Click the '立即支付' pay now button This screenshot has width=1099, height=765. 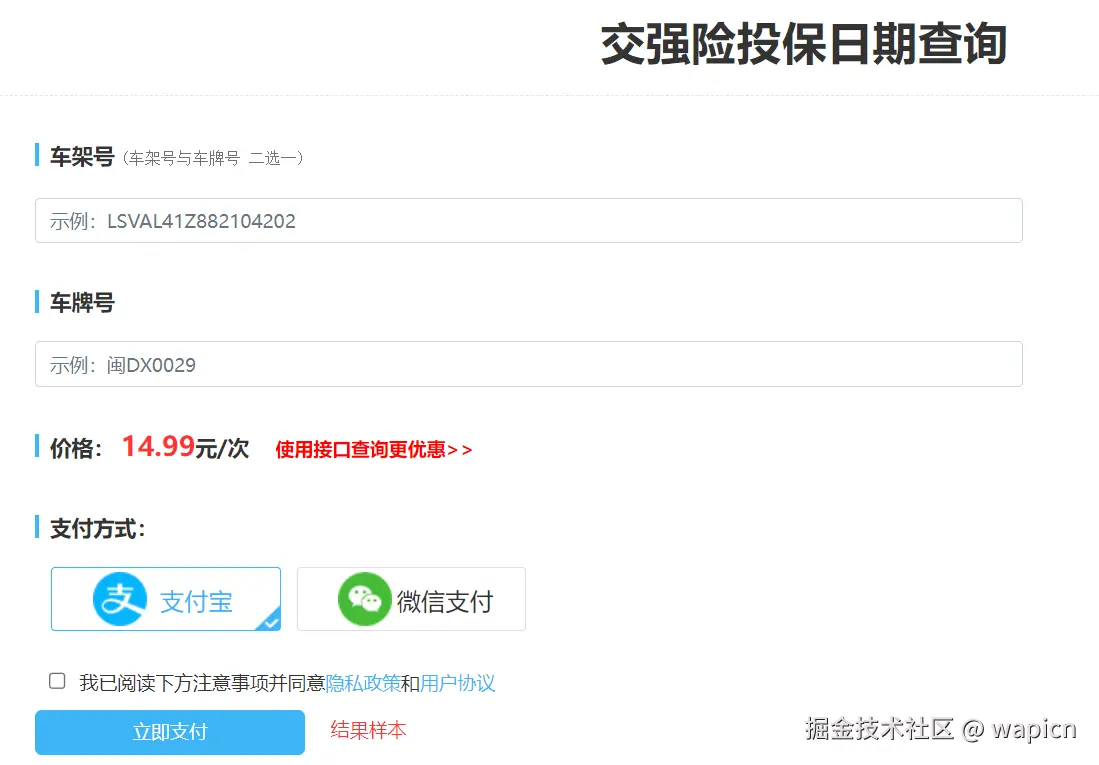coord(169,732)
